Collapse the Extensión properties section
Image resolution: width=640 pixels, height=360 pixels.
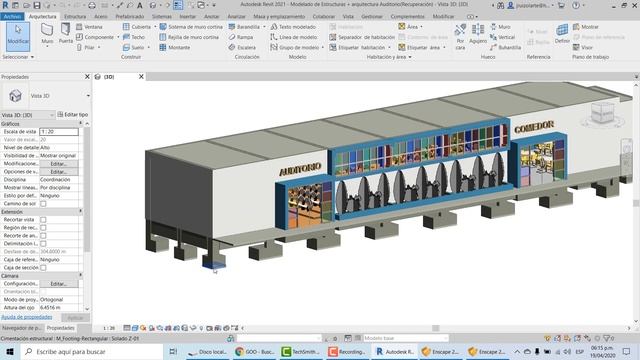tap(80, 211)
